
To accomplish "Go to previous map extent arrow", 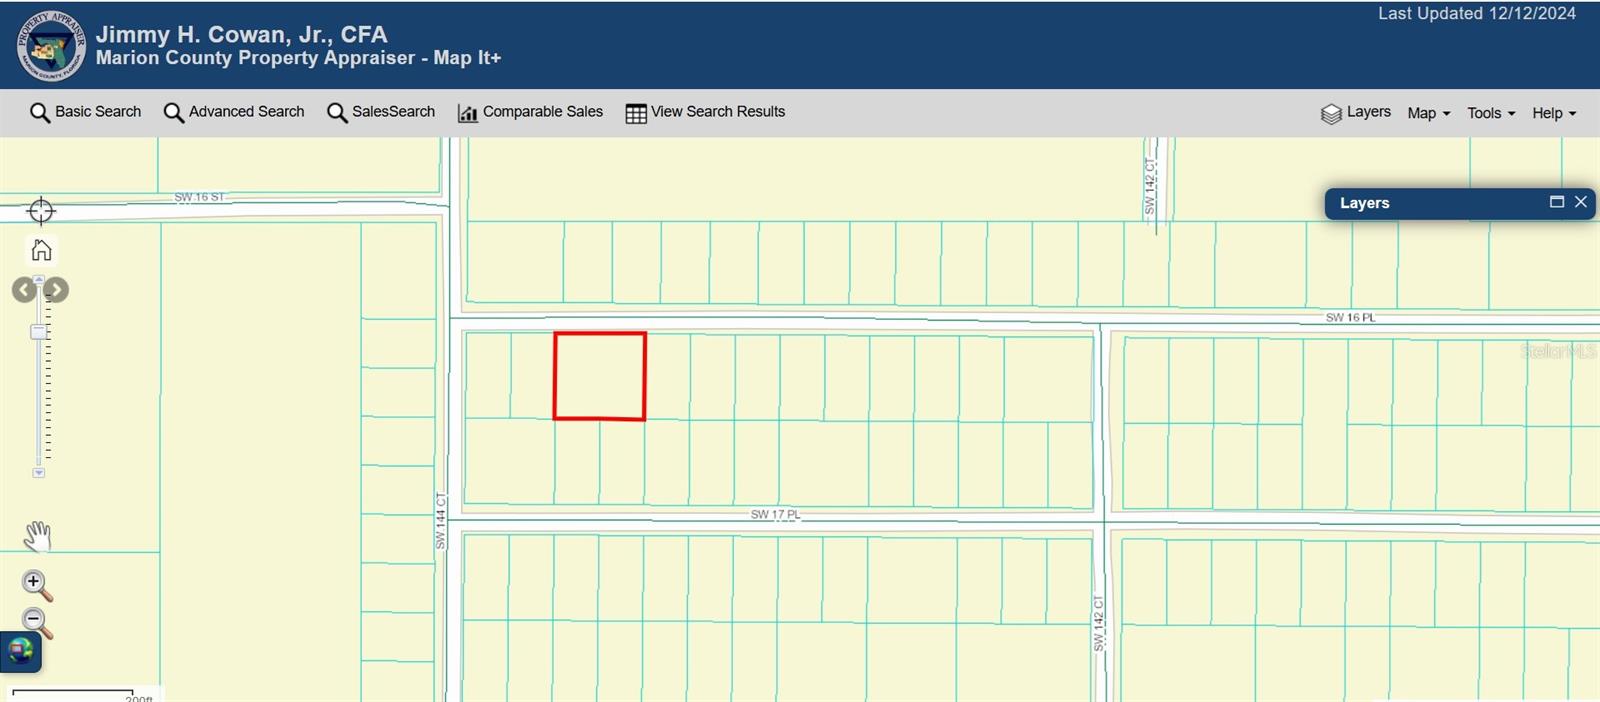I will (x=23, y=290).
